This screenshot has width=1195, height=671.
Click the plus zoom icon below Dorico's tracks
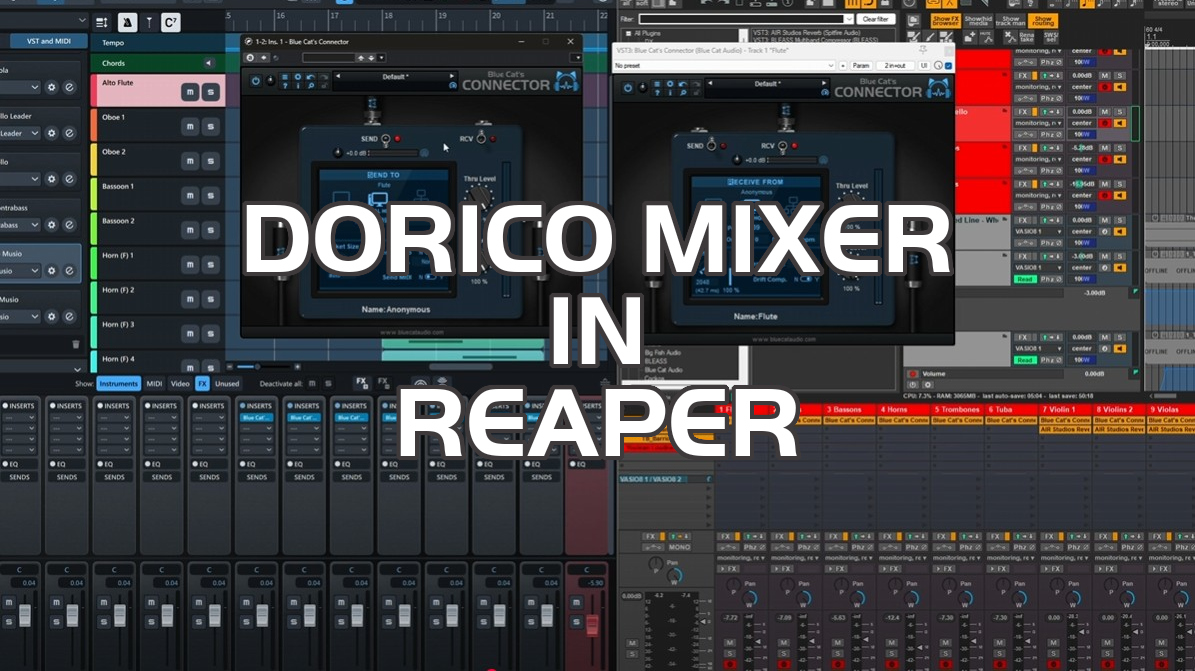[x=298, y=367]
